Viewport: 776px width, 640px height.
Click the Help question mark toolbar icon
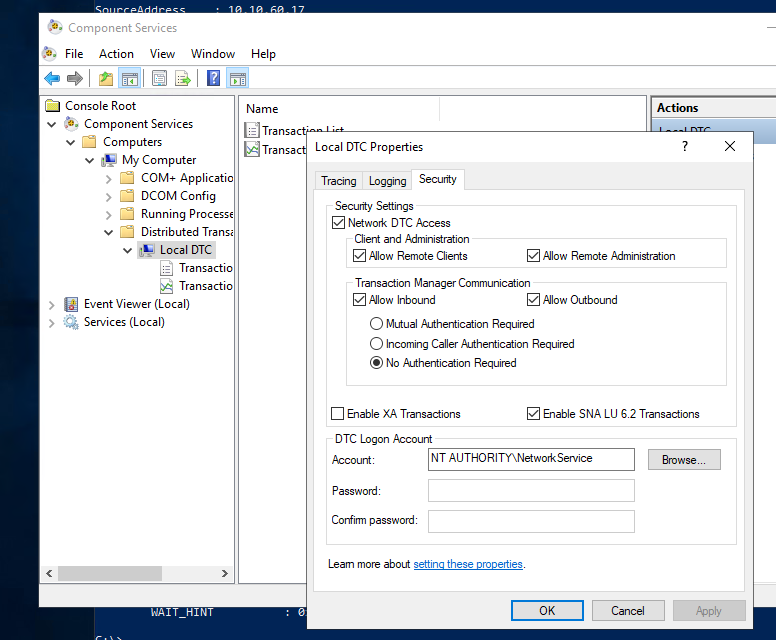click(x=213, y=78)
